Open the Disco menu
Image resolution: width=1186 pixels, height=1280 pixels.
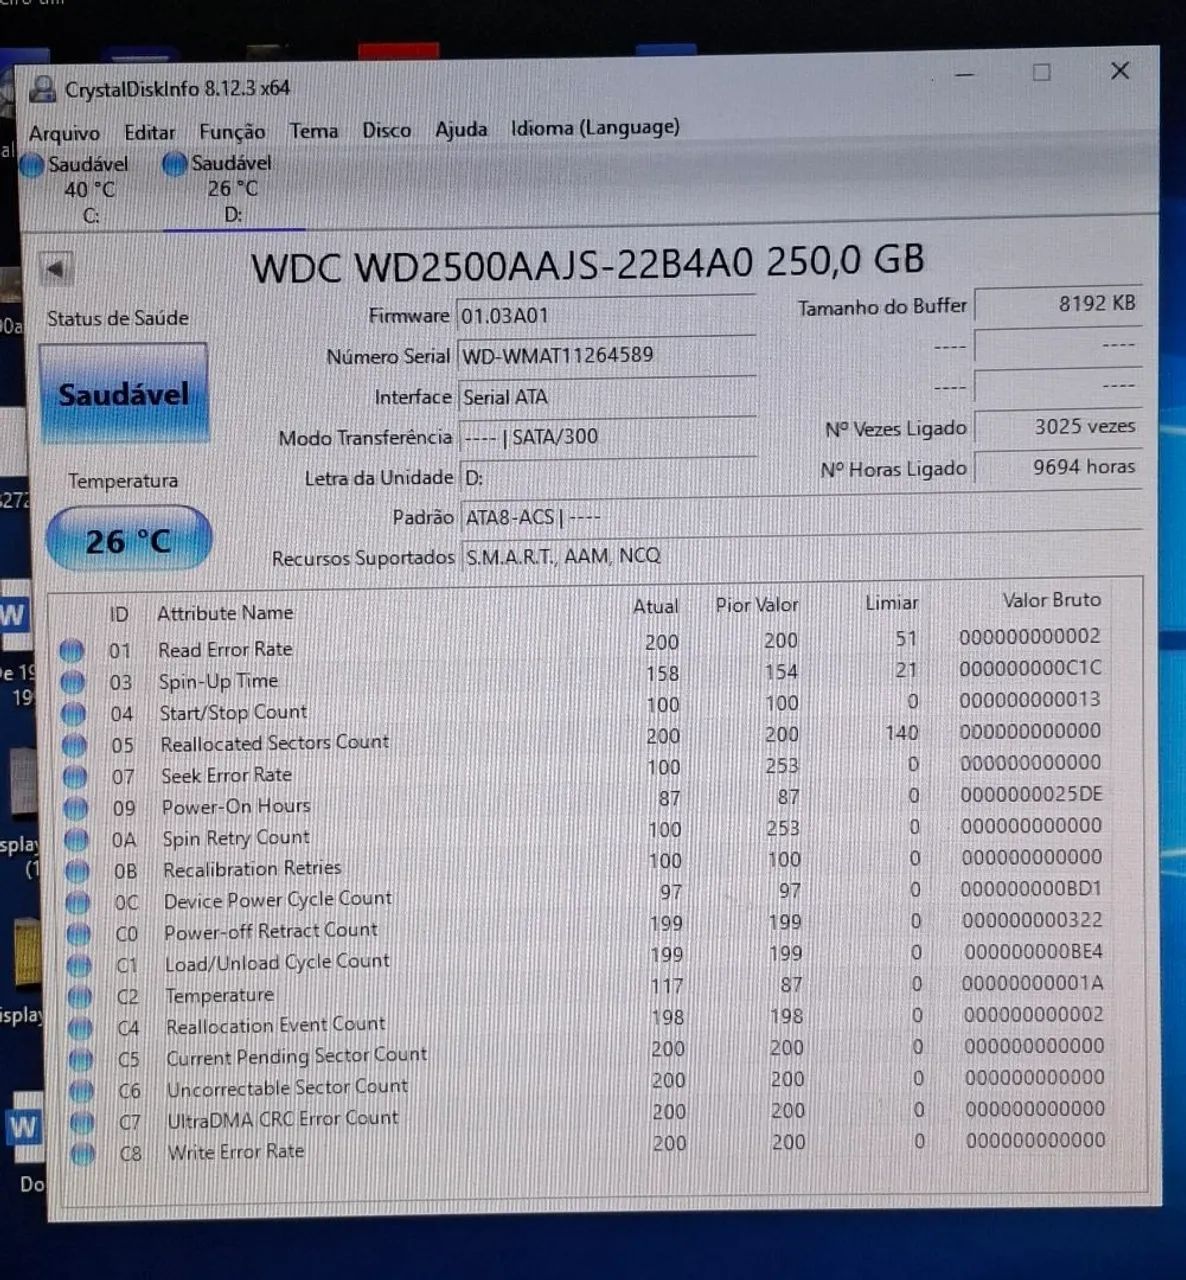[x=386, y=129]
